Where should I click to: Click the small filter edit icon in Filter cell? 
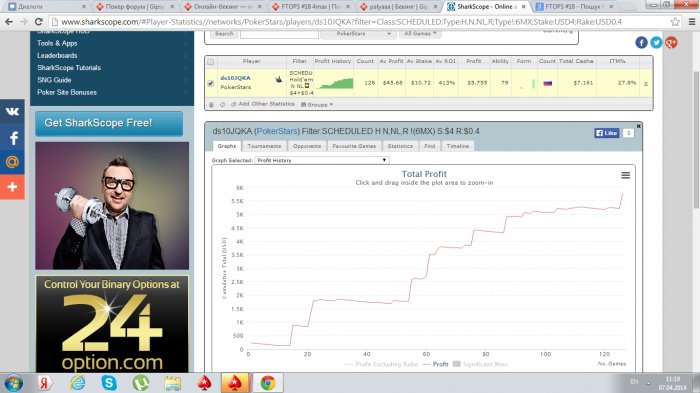[307, 86]
